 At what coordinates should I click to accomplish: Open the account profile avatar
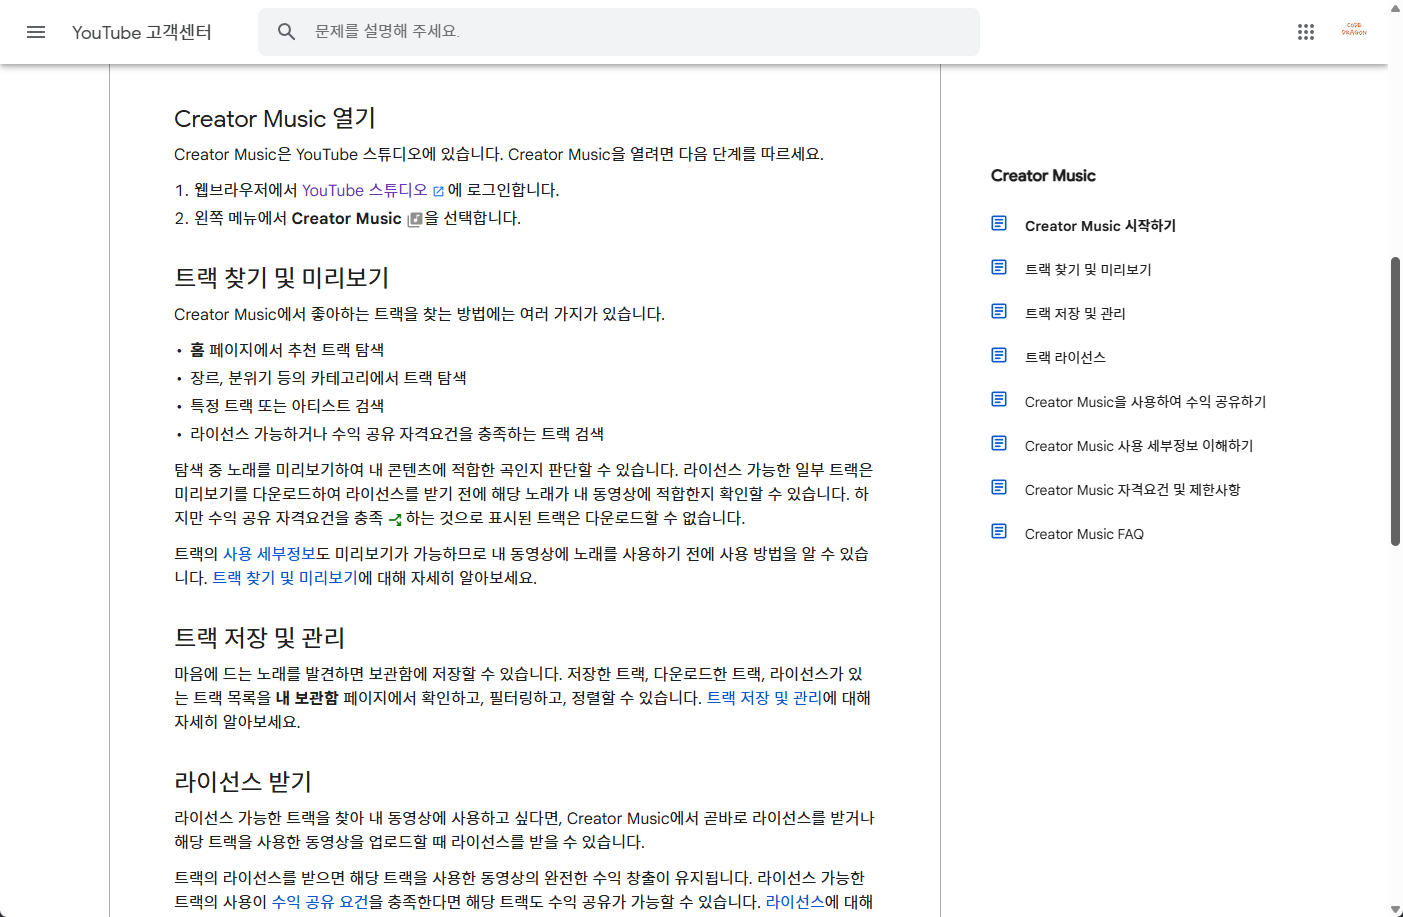[x=1354, y=31]
